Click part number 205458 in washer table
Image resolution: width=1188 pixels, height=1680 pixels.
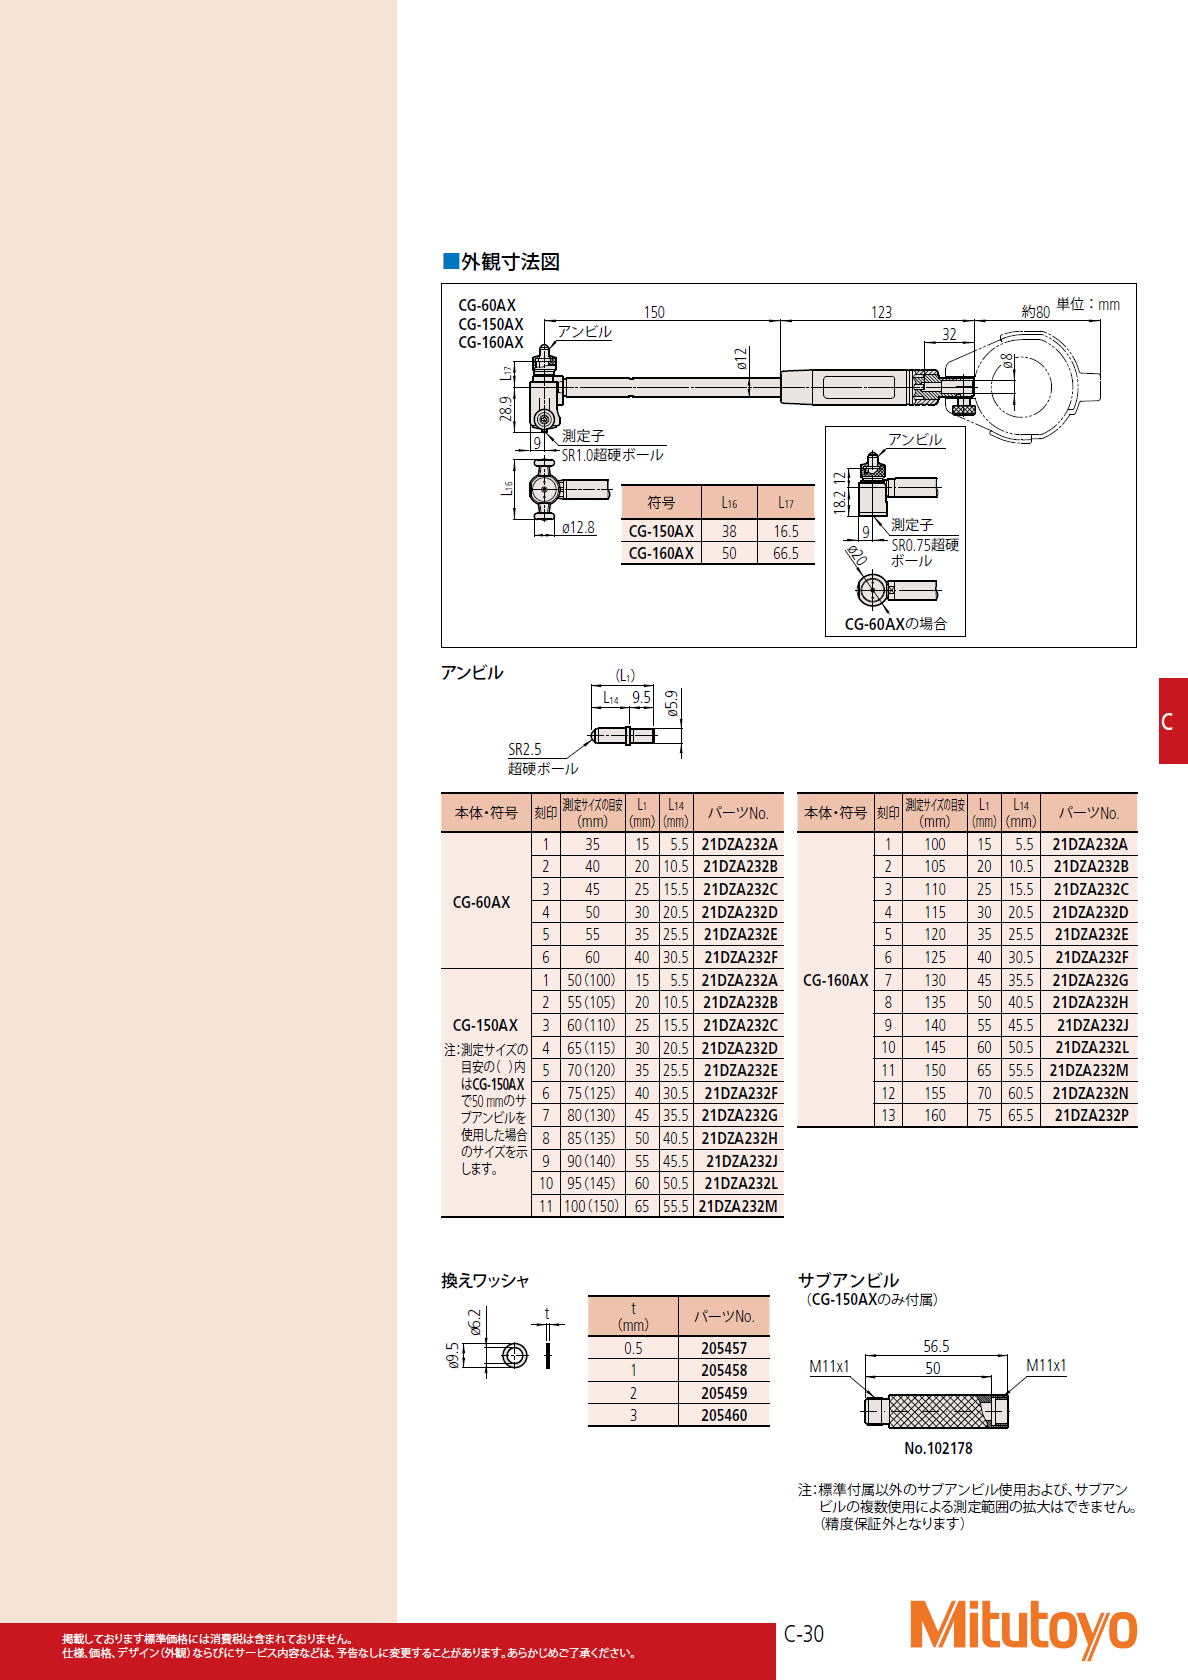(724, 1370)
